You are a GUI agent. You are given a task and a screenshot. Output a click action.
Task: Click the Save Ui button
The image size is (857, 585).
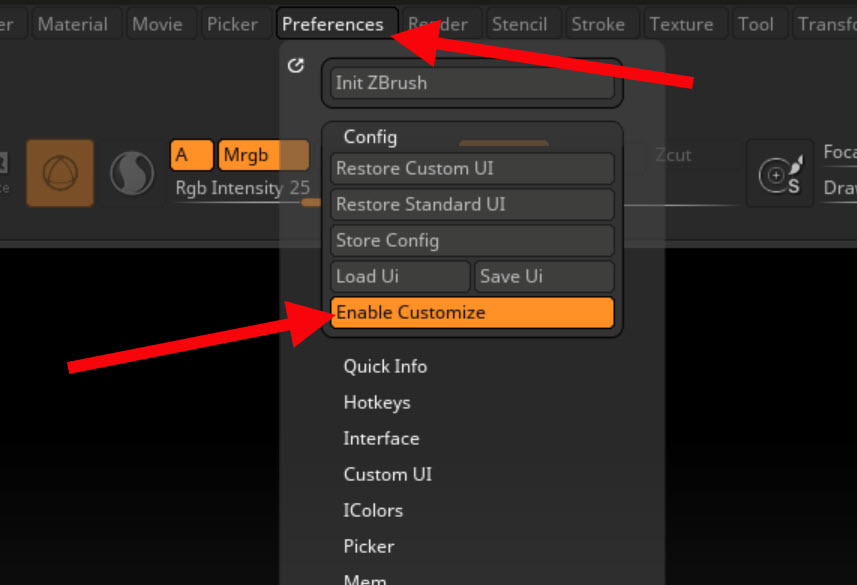[544, 277]
